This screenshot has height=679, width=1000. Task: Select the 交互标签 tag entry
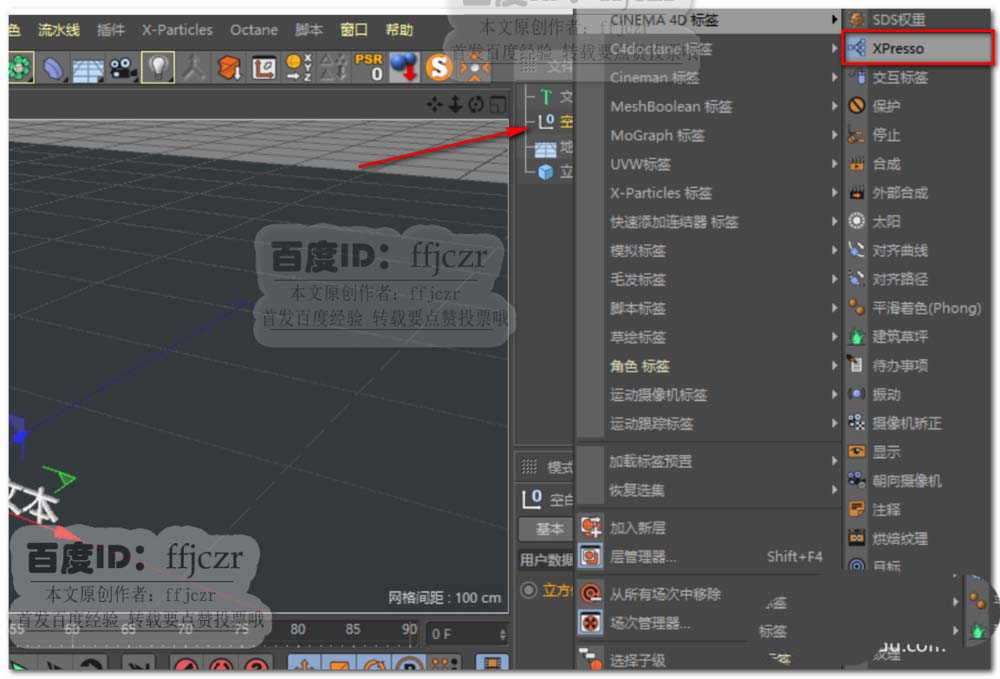point(917,78)
